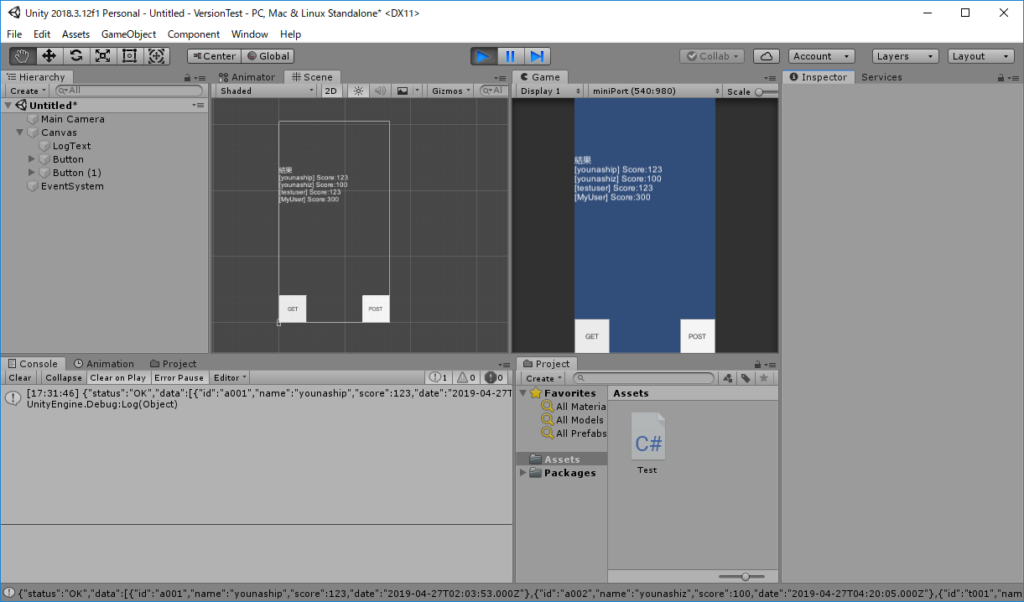Open the Layers dropdown

(905, 56)
